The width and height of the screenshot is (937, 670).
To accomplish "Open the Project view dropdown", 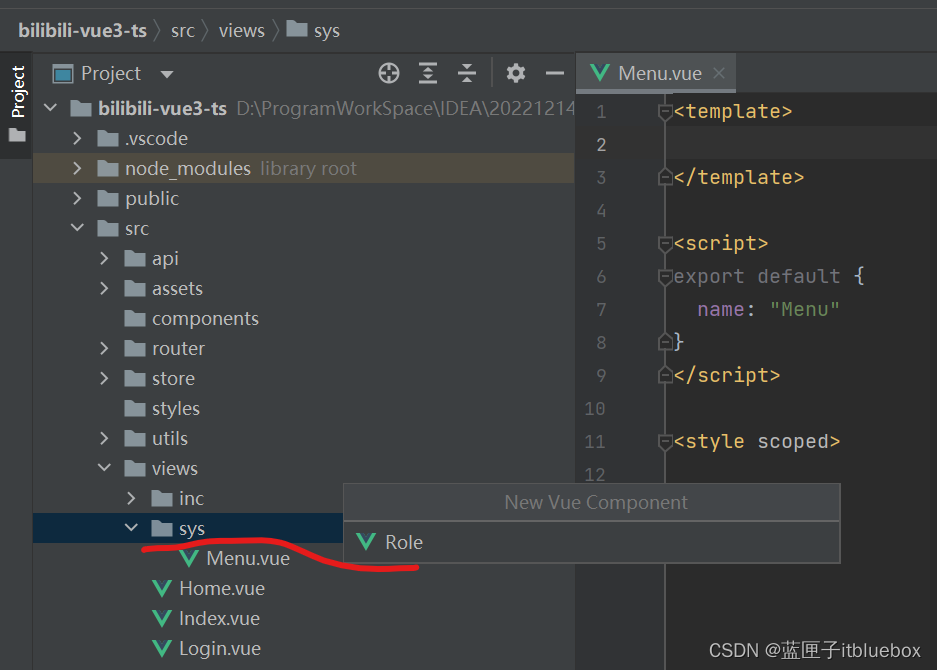I will click(167, 74).
